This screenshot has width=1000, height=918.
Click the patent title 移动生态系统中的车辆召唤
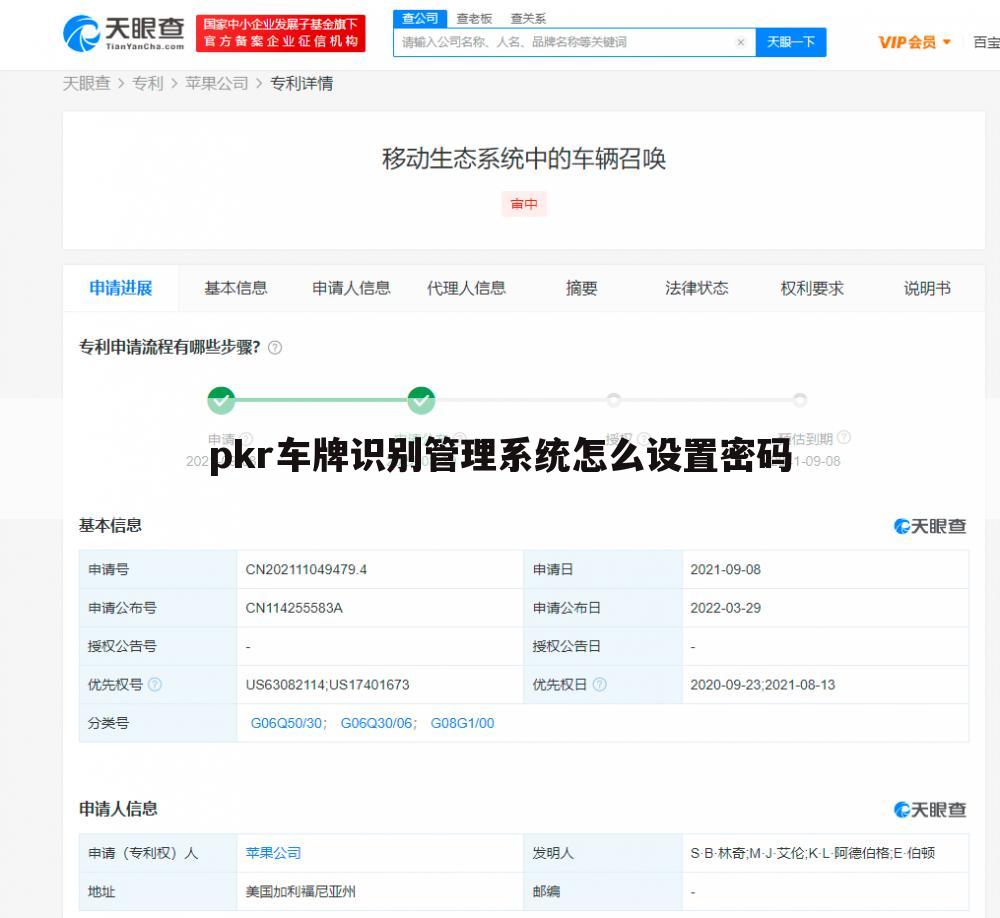524,159
